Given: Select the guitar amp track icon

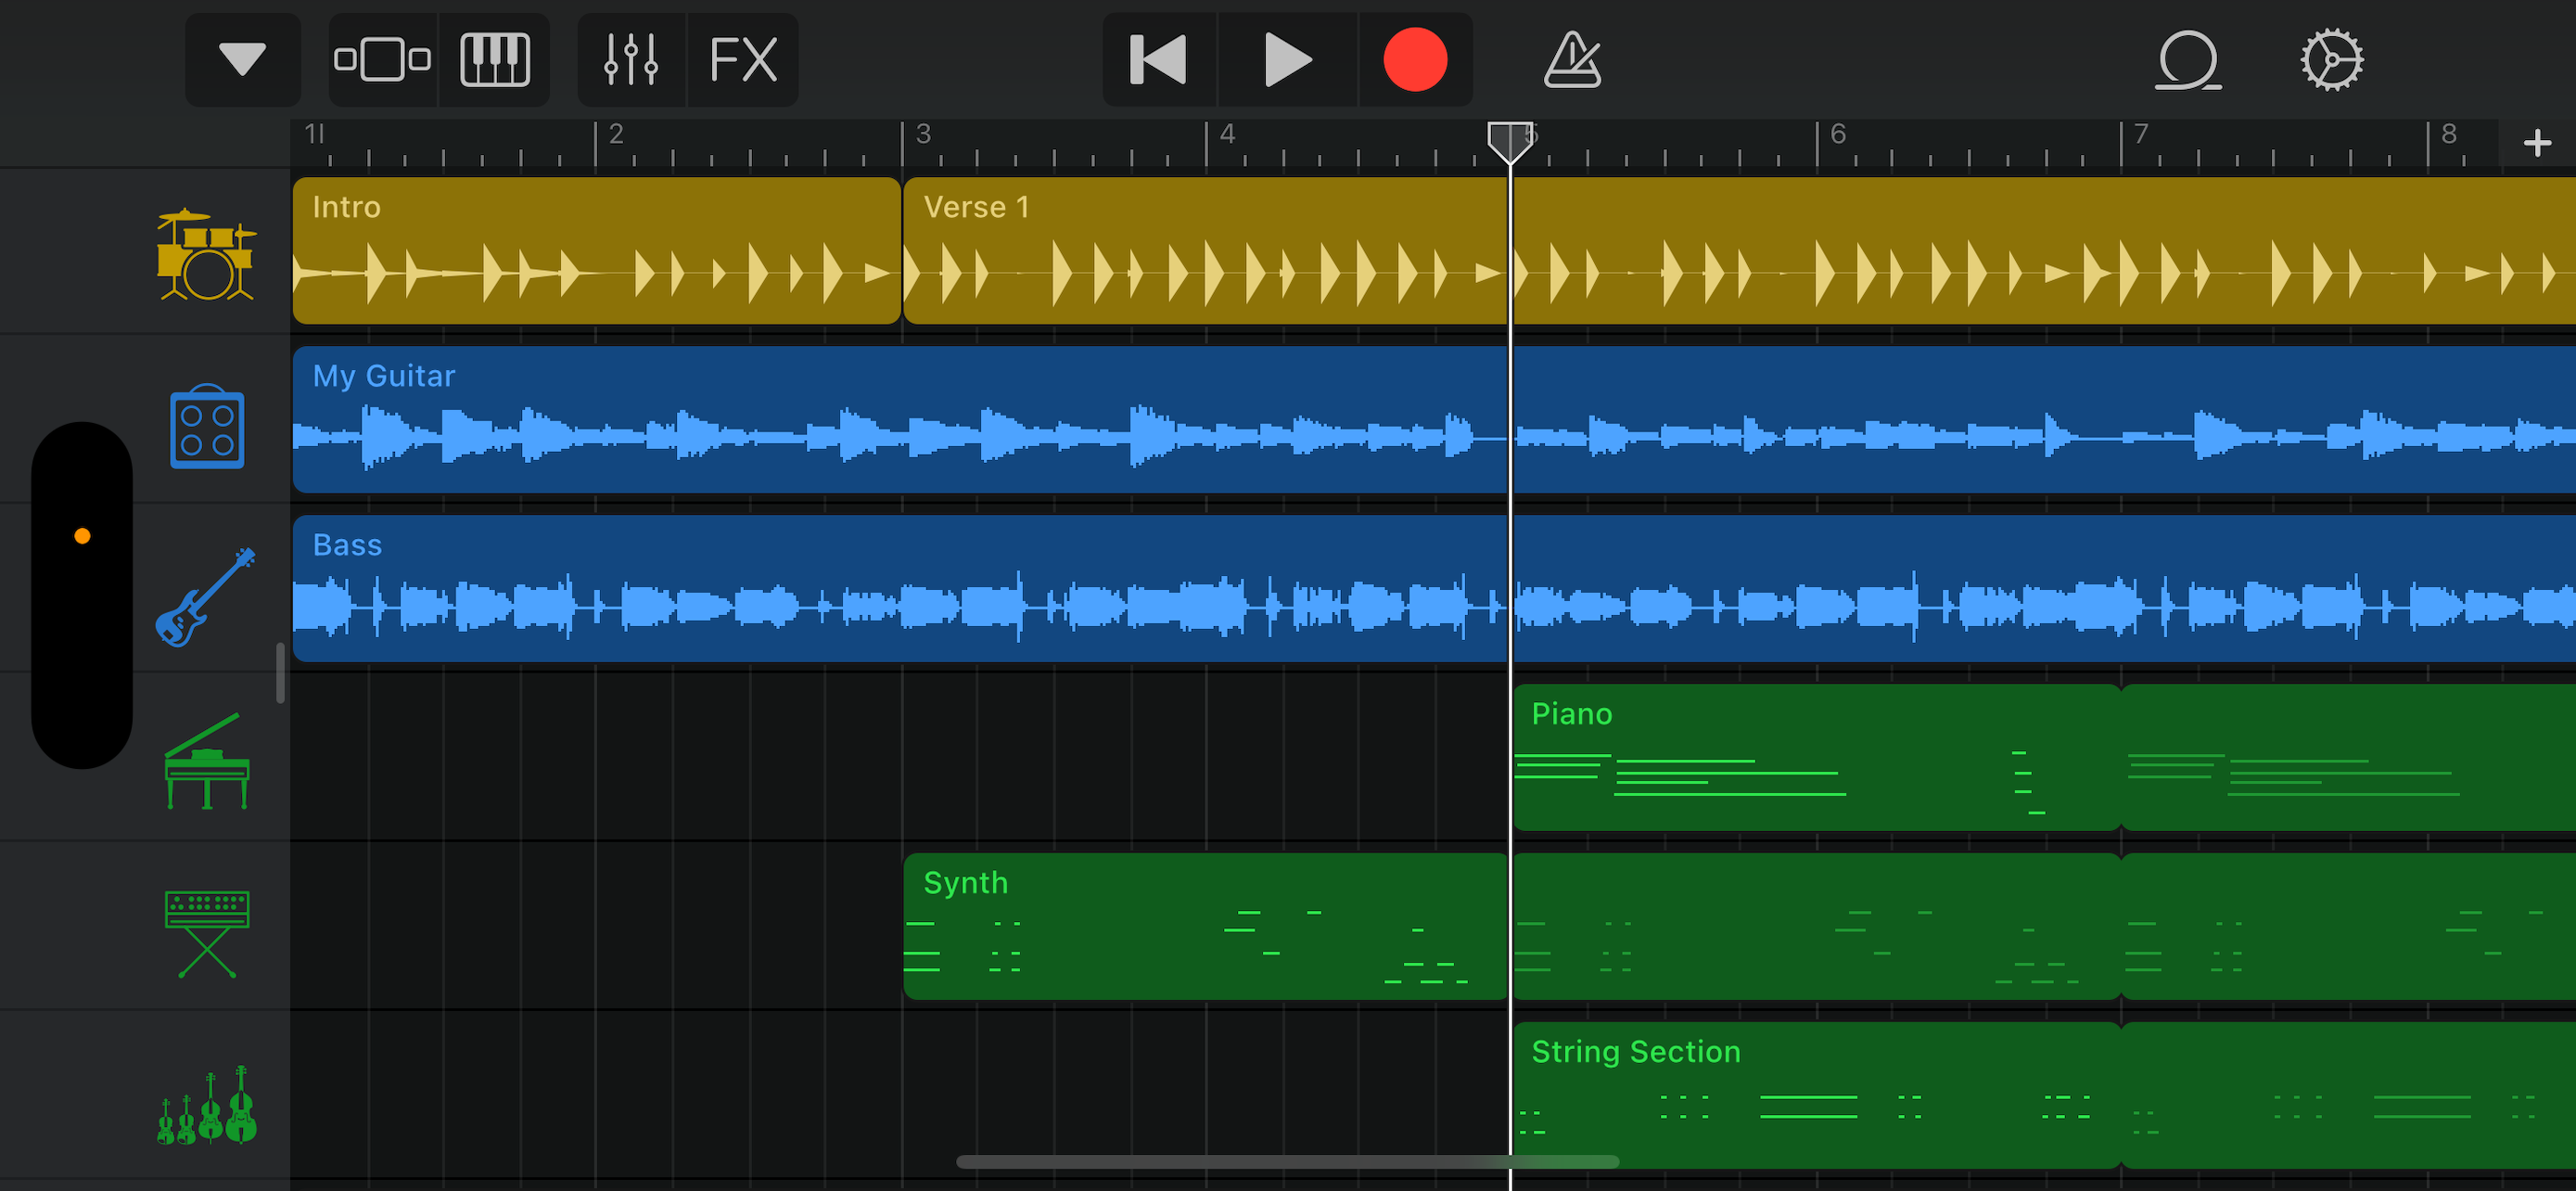Looking at the screenshot, I should 206,427.
